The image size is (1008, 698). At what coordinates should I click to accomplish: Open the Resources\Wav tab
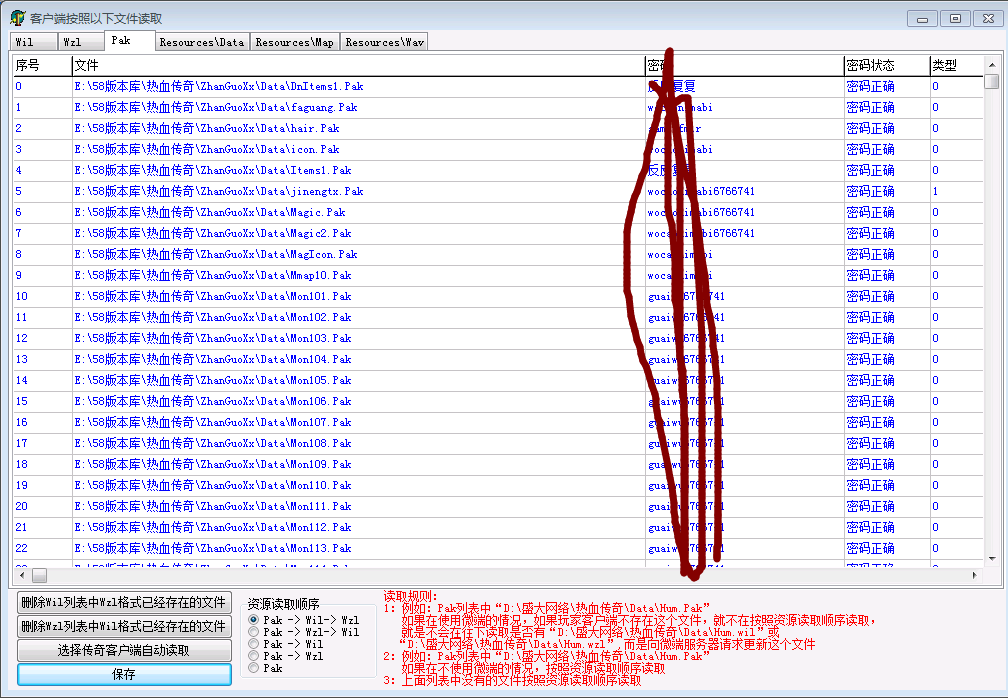[x=384, y=42]
